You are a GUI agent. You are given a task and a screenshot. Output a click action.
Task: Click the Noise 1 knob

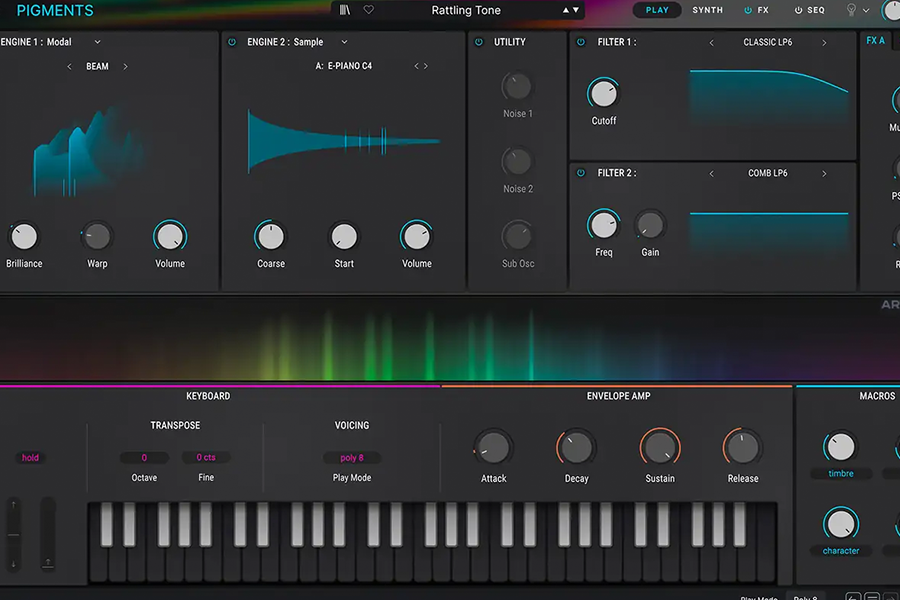coord(518,87)
